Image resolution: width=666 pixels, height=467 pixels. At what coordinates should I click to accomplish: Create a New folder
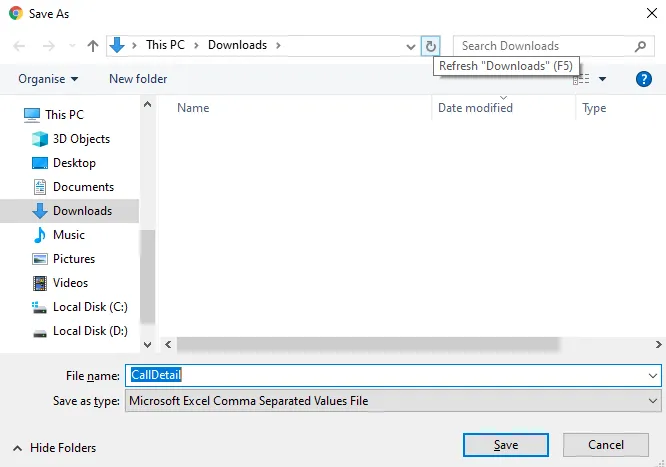point(138,79)
